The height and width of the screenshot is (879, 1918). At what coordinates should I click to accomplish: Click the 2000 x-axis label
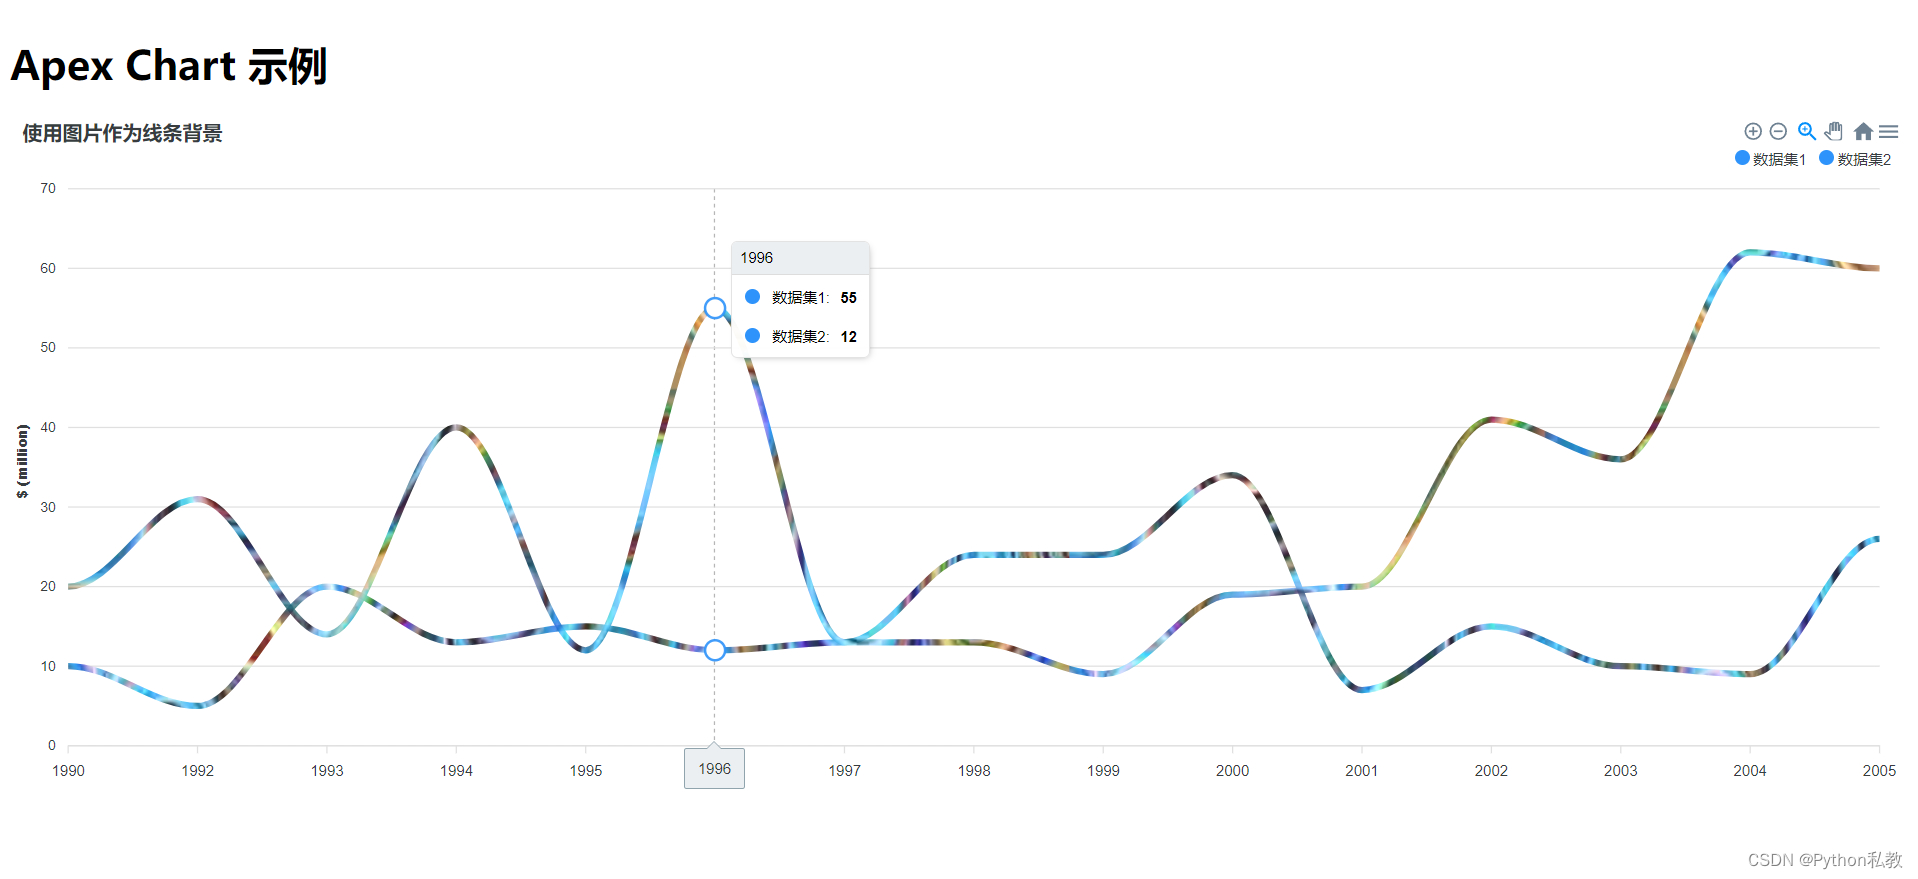(x=1232, y=770)
